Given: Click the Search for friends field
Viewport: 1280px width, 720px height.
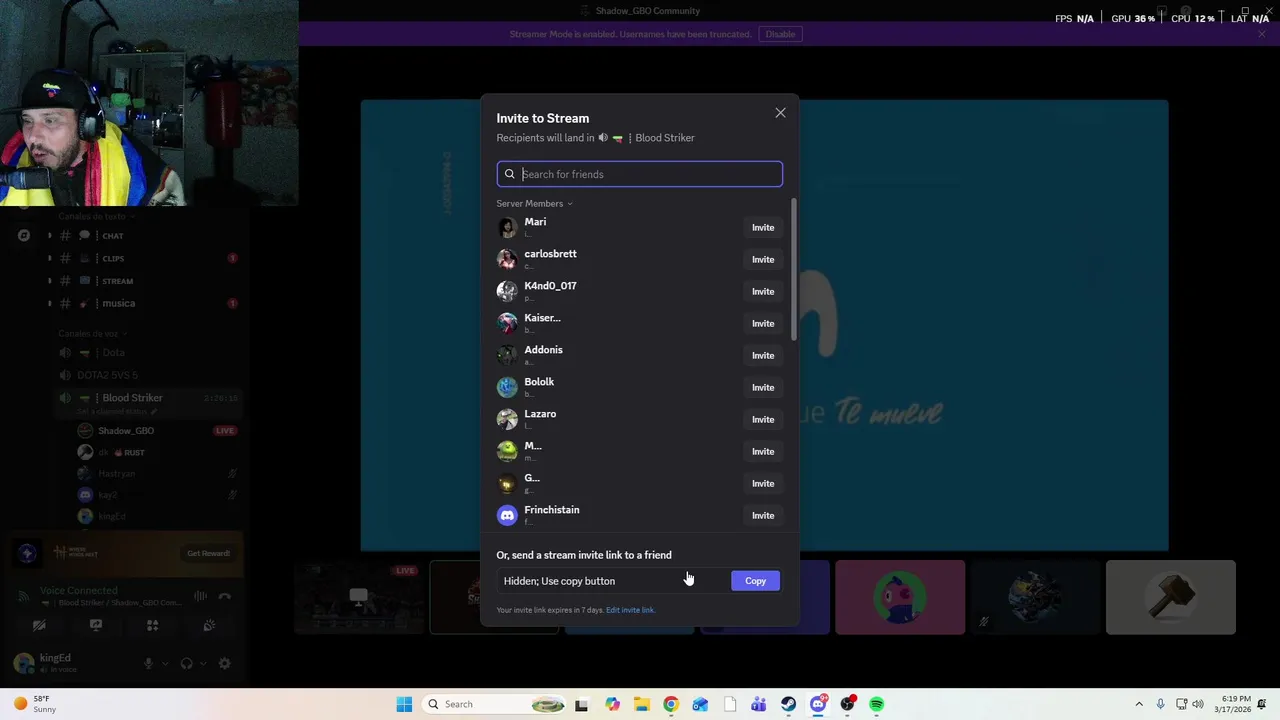Looking at the screenshot, I should [x=639, y=174].
